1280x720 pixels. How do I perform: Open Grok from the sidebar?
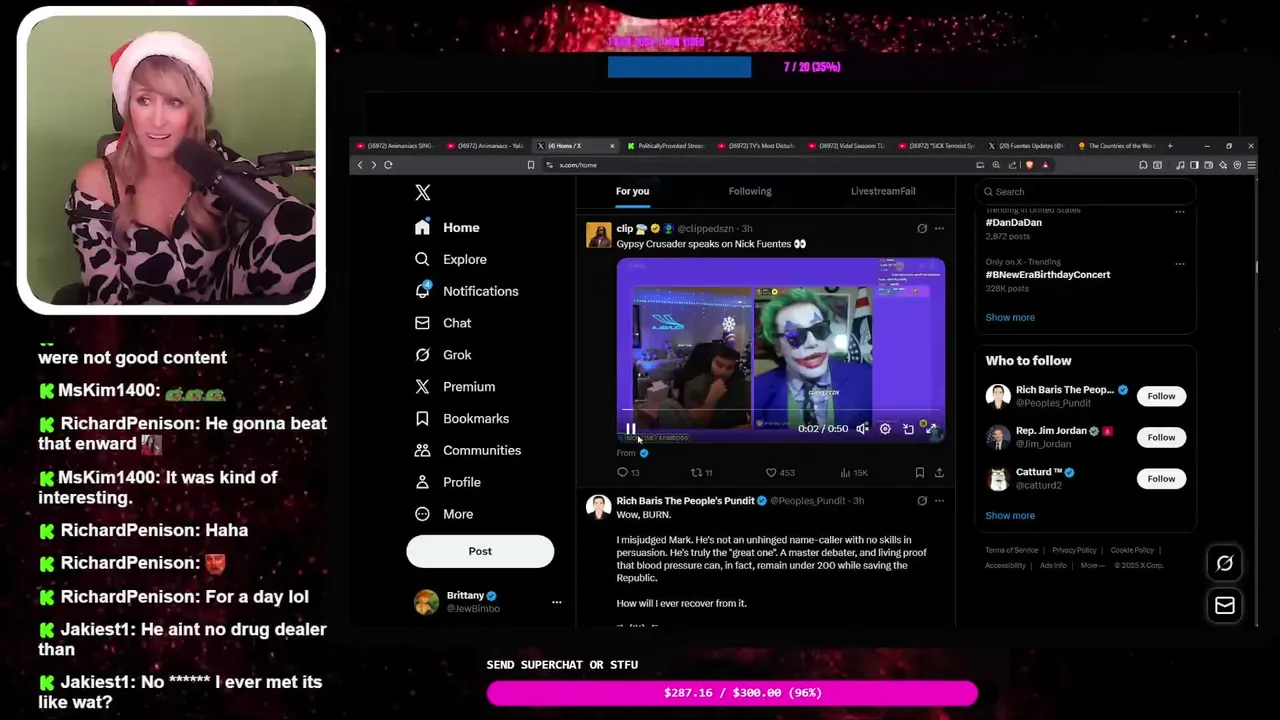point(443,355)
